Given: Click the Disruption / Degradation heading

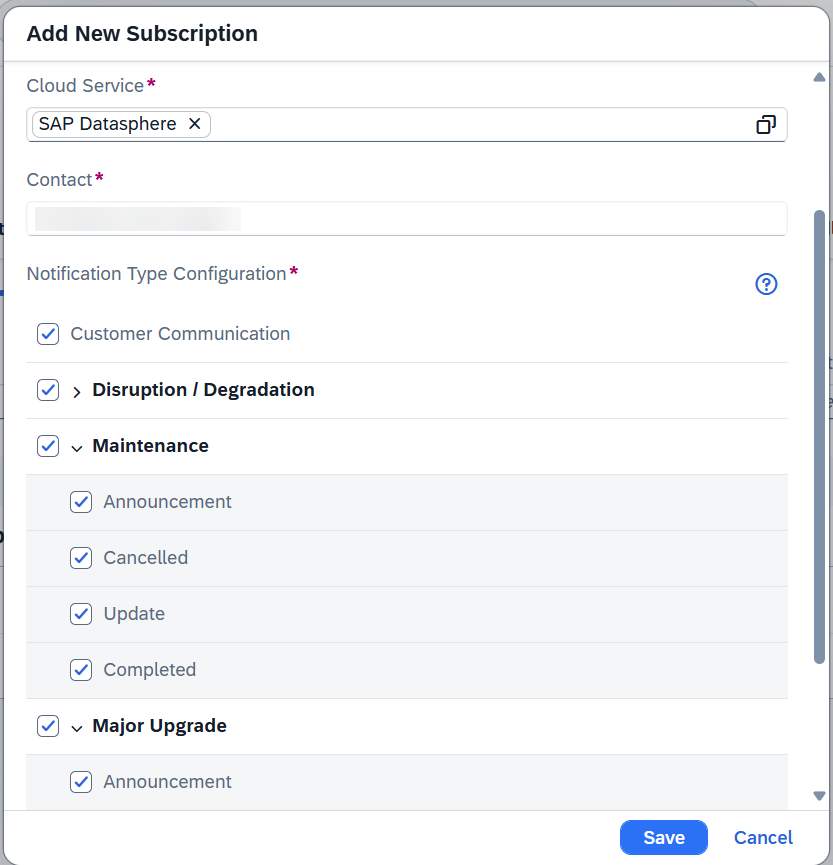Looking at the screenshot, I should click(204, 389).
